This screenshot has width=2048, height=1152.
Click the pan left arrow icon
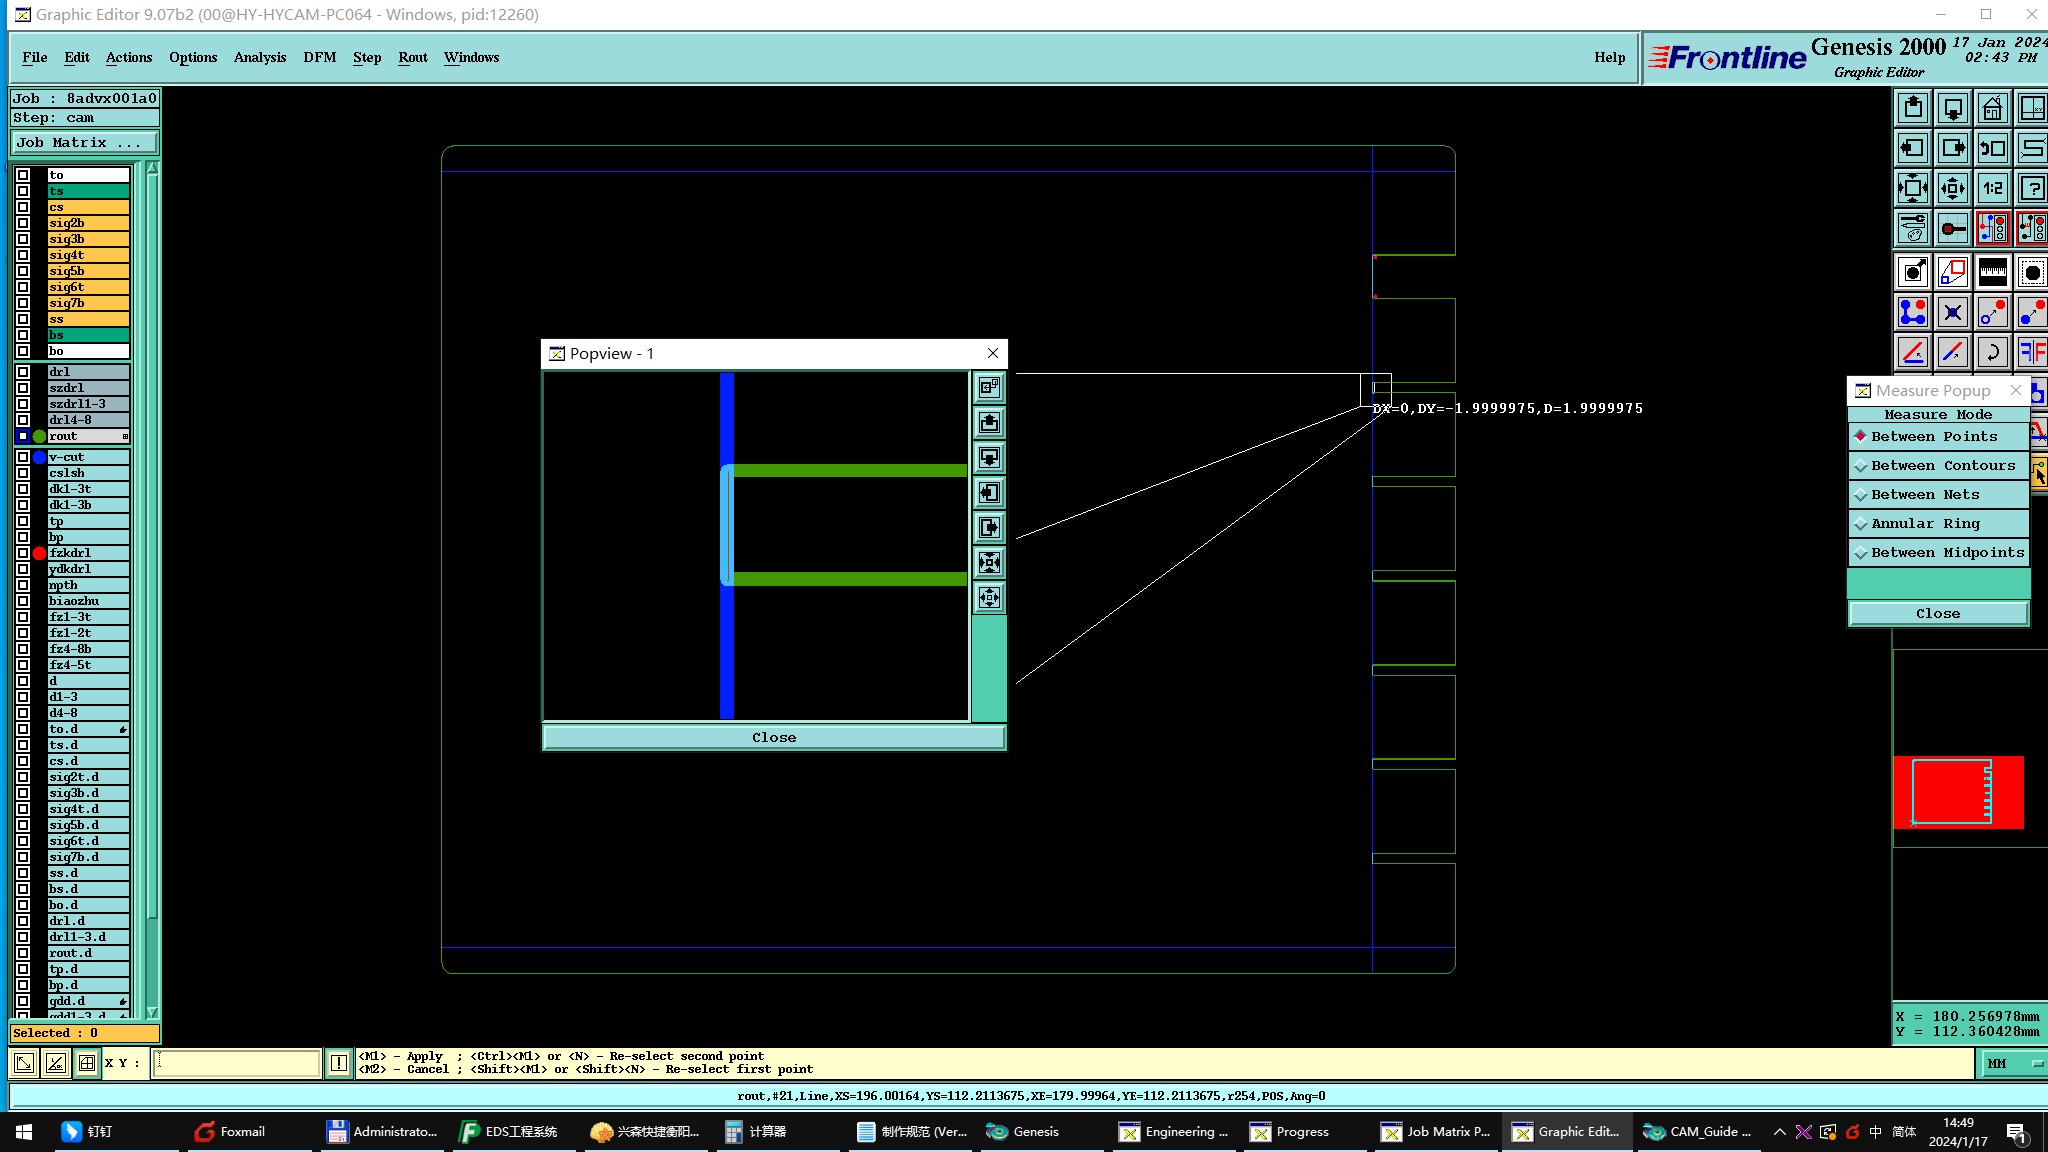1912,148
